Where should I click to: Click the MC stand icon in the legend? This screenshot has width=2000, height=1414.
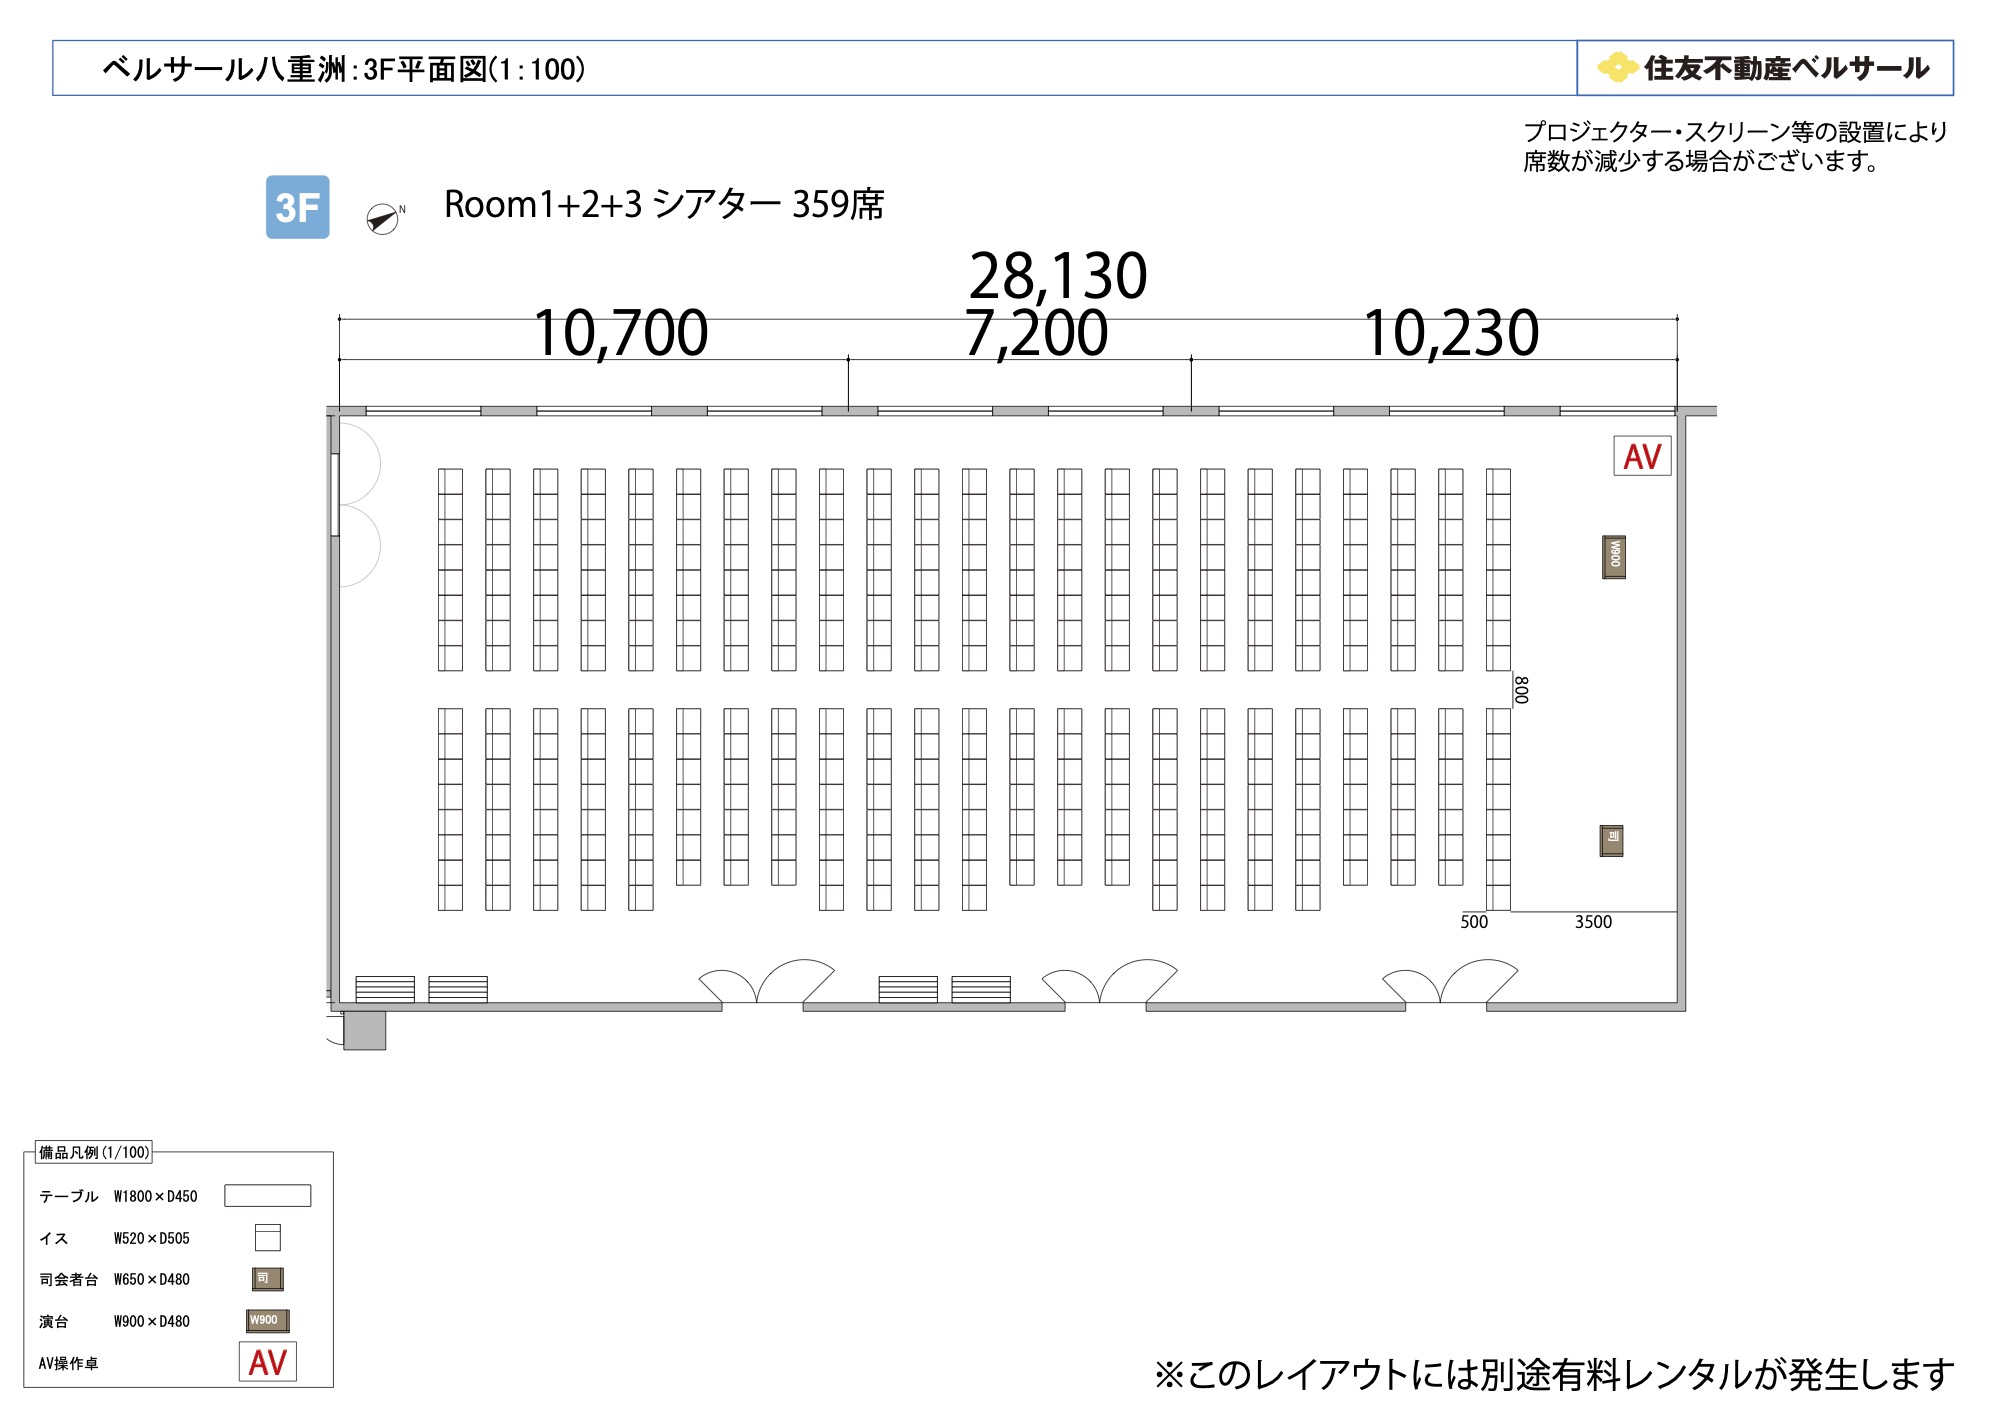(267, 1278)
